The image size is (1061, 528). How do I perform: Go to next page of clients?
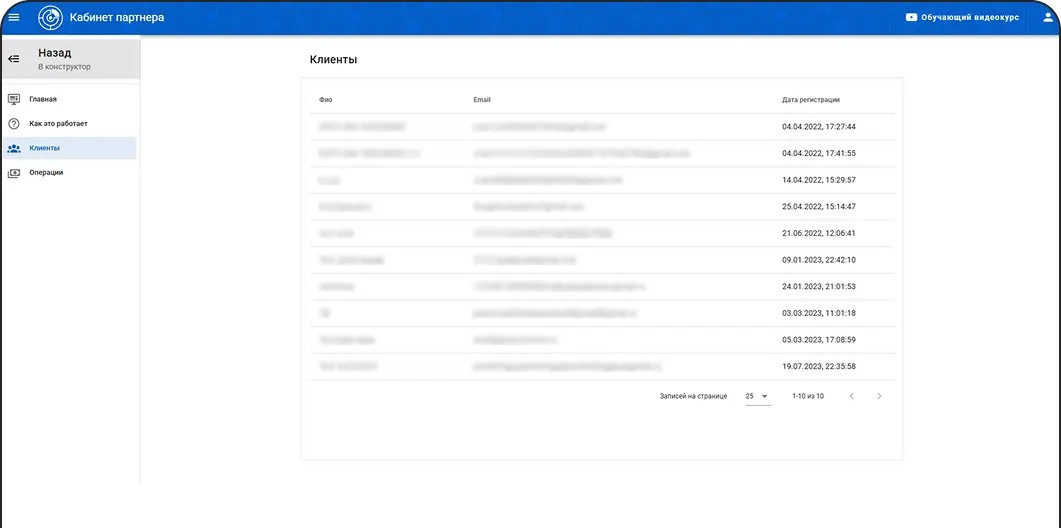(x=879, y=397)
